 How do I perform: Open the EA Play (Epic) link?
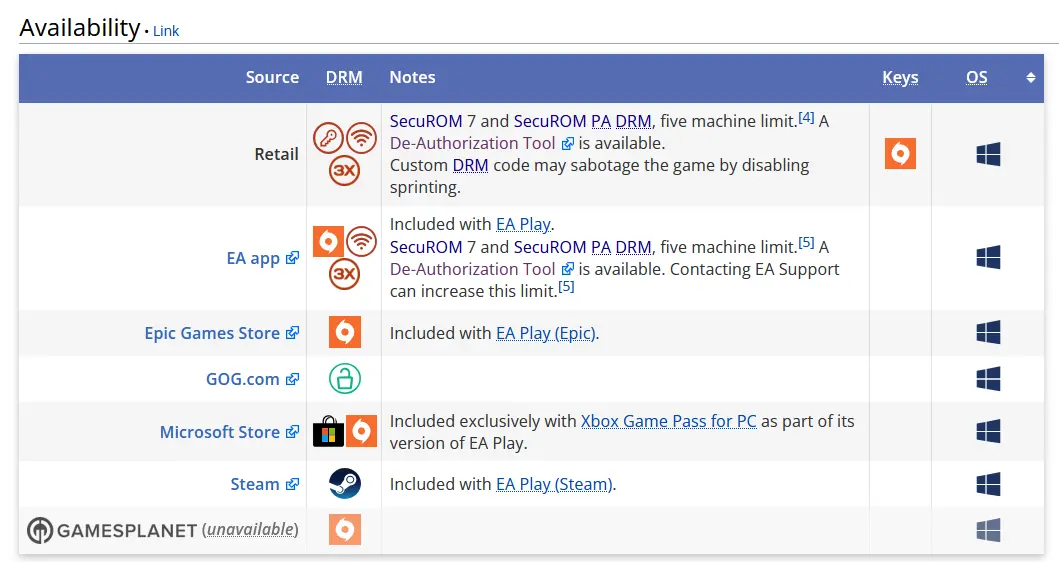click(546, 333)
